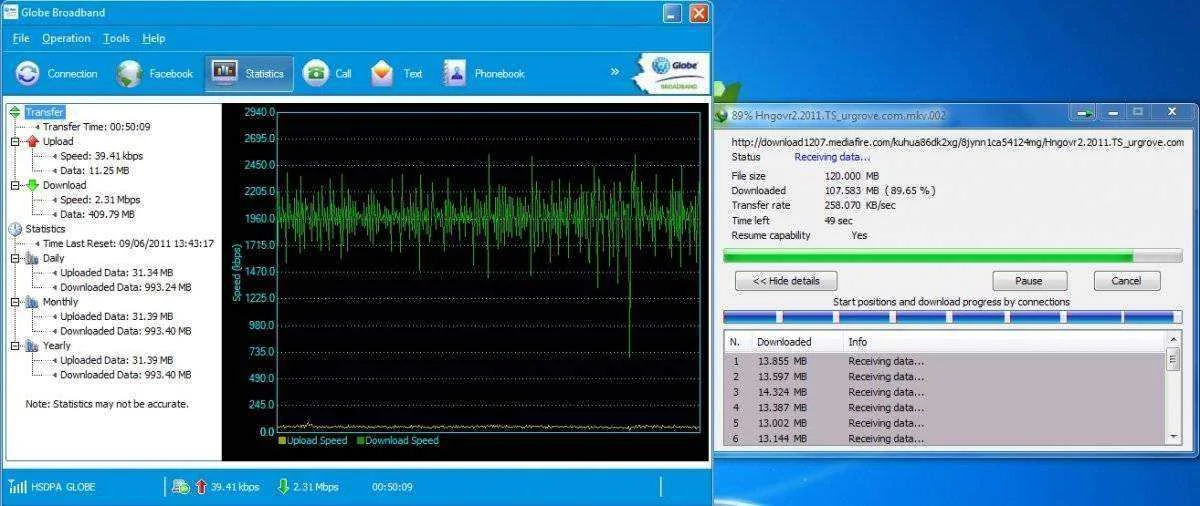Select Daily Downloaded Data: 993.24 MB

click(x=126, y=287)
